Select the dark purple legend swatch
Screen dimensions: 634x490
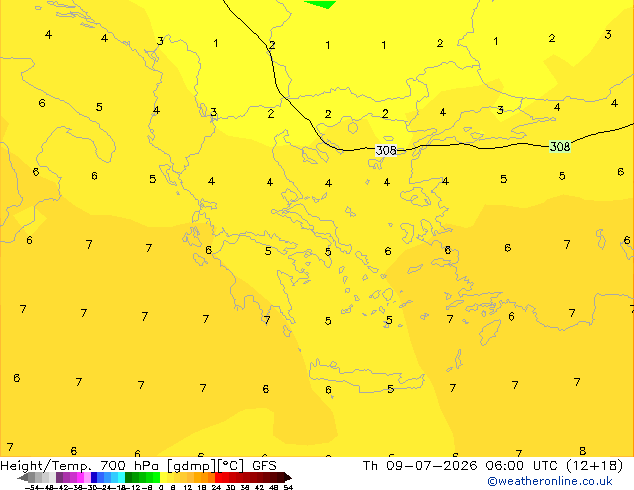(59, 477)
